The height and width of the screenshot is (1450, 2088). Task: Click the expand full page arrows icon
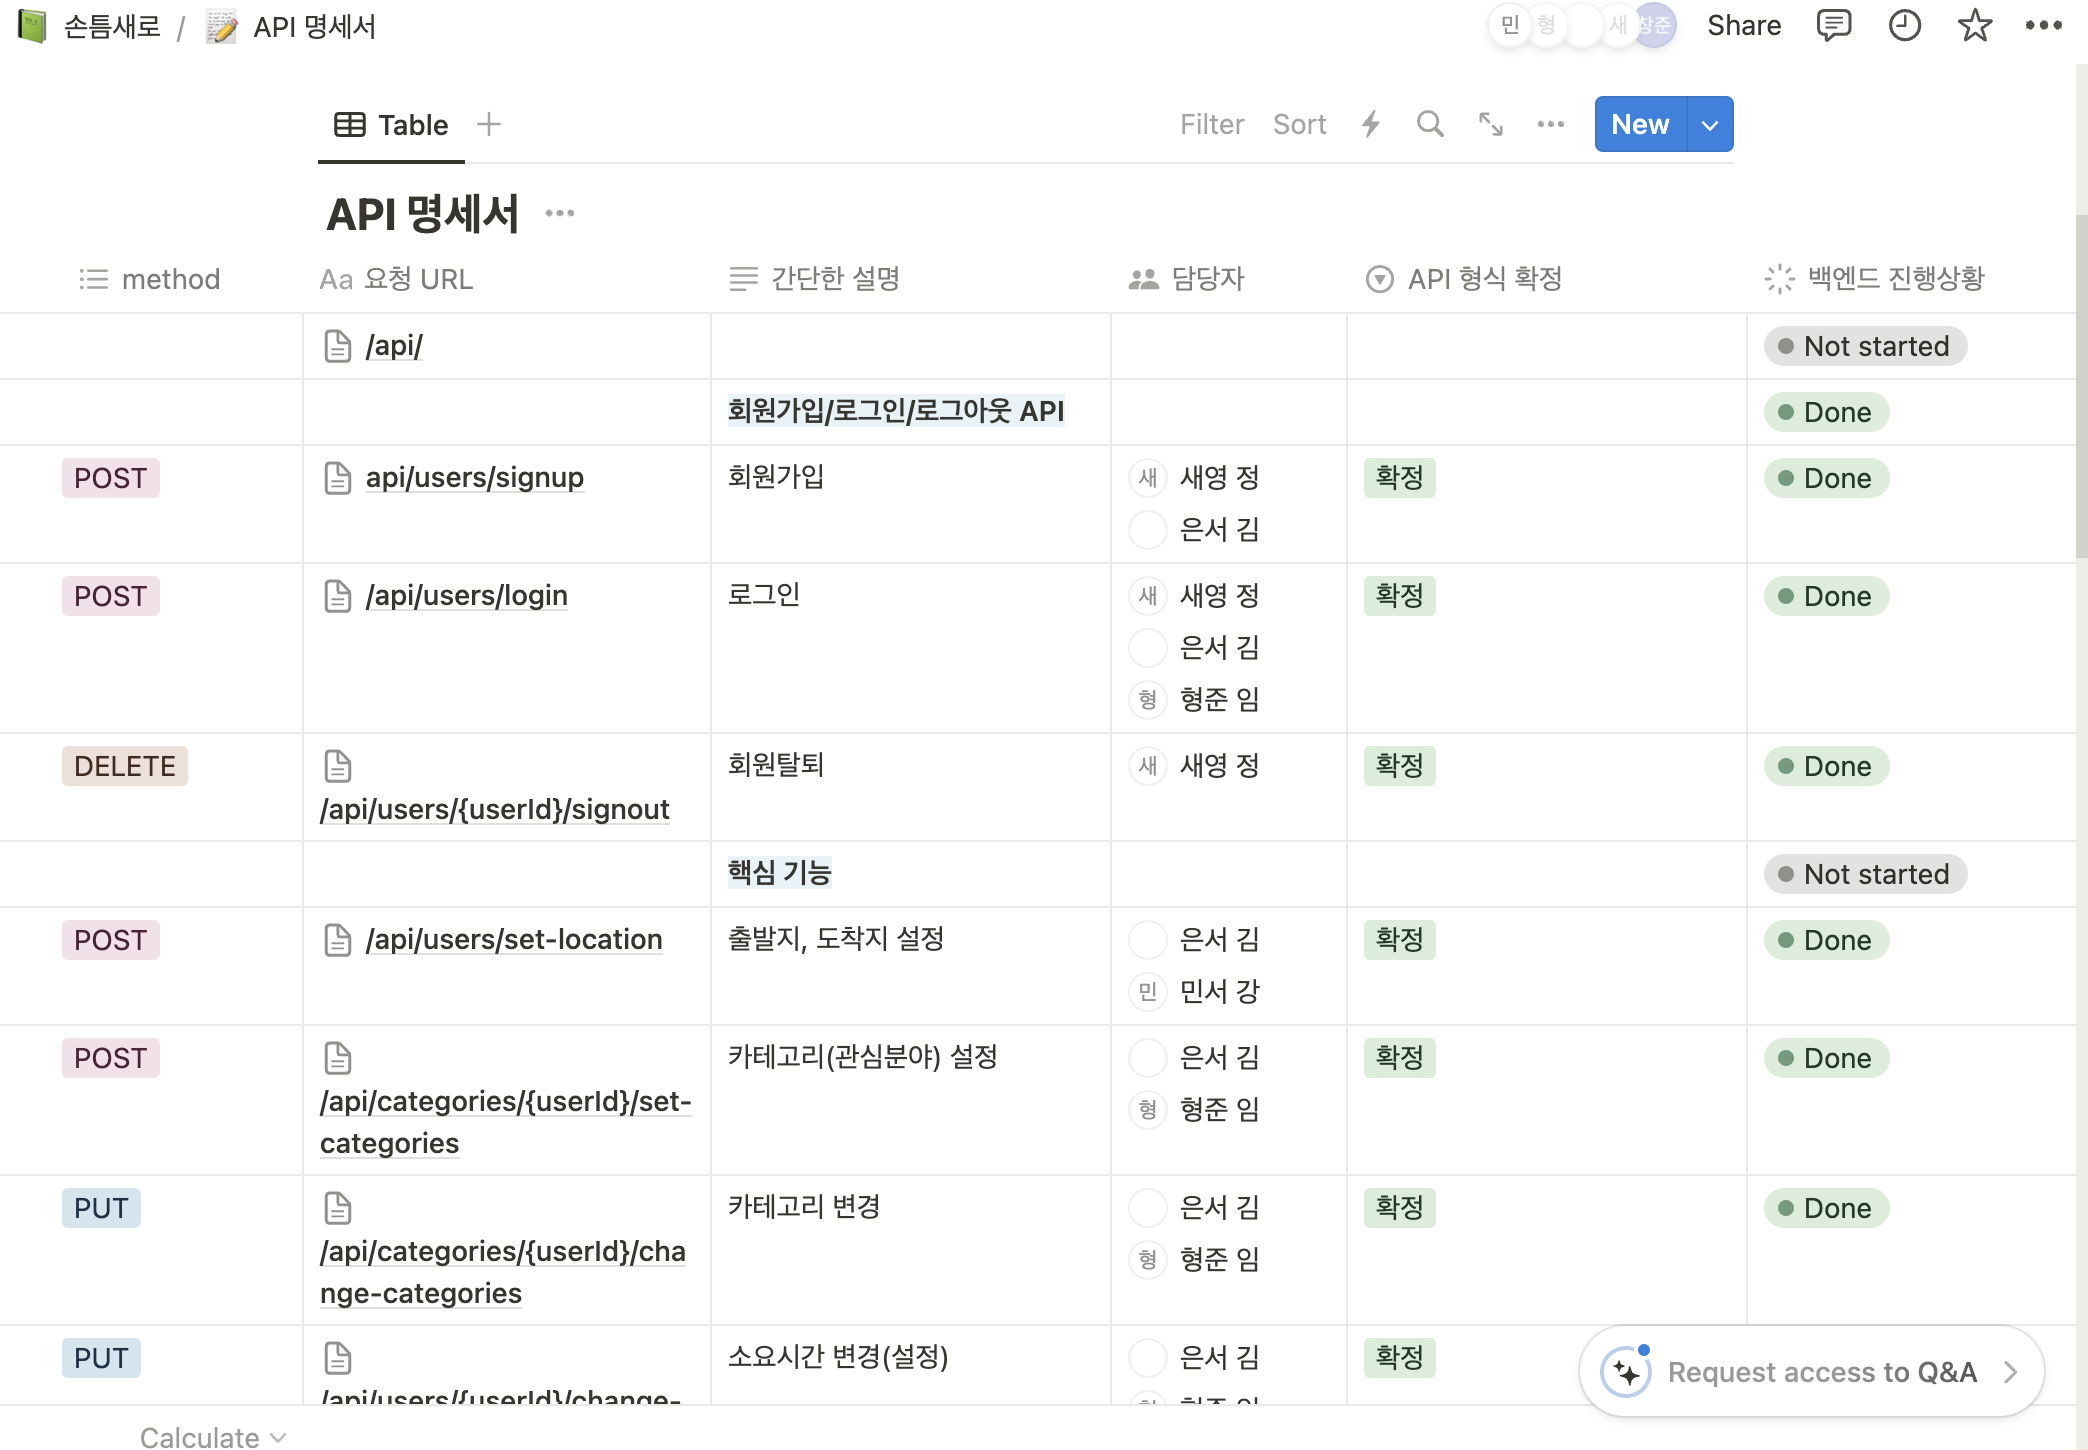coord(1490,124)
